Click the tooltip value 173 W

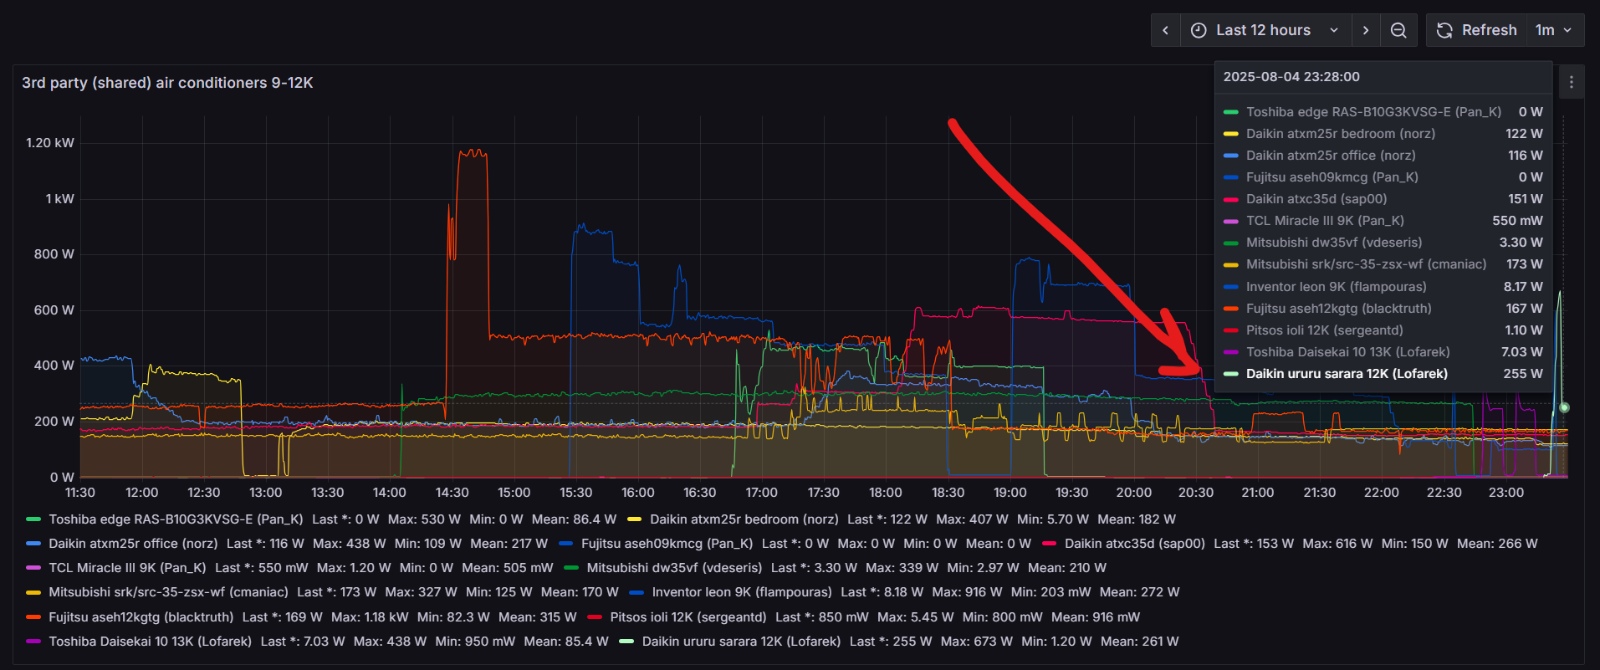(x=1524, y=264)
